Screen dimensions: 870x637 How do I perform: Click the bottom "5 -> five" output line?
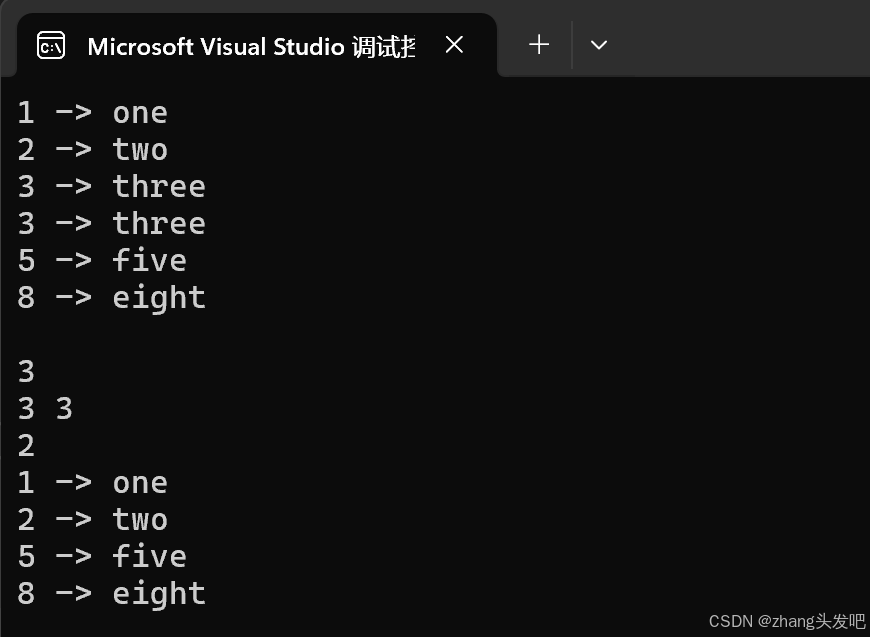pos(101,557)
